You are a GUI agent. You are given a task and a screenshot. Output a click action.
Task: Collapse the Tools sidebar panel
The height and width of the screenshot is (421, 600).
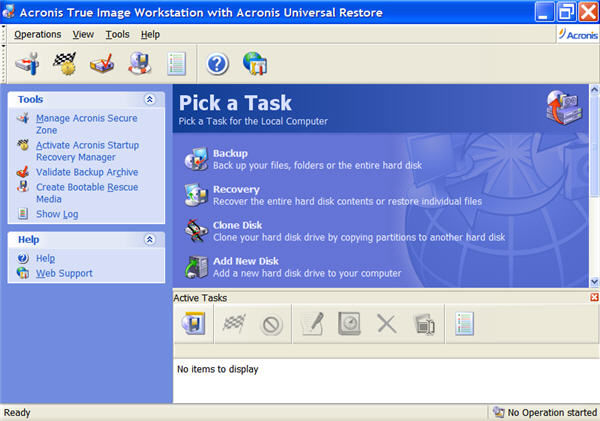click(150, 100)
